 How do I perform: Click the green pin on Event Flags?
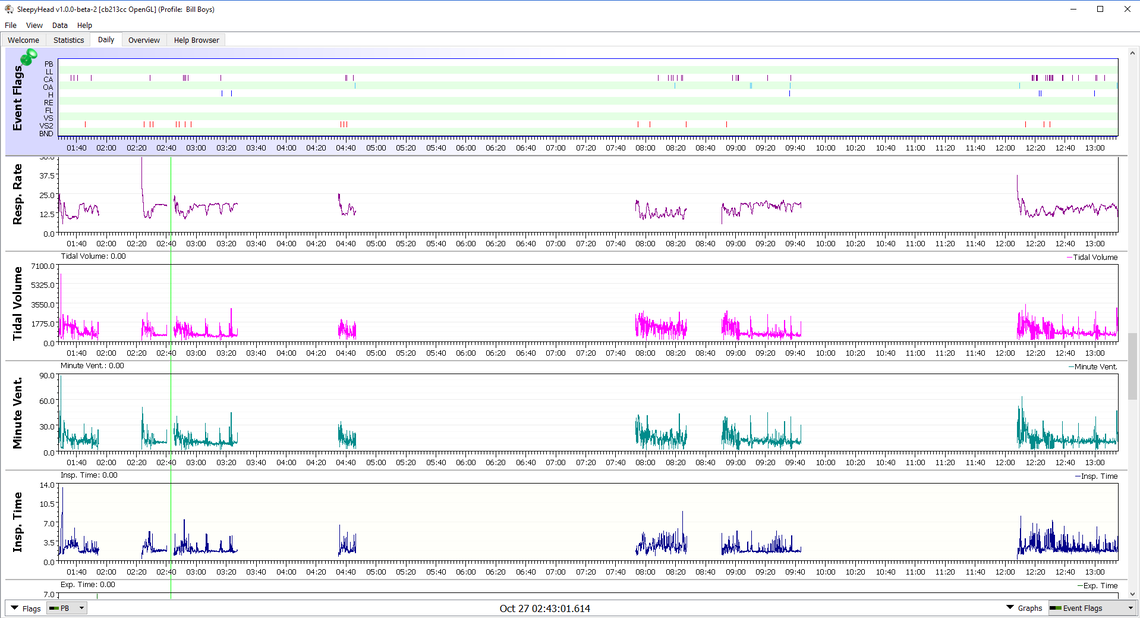[x=28, y=57]
